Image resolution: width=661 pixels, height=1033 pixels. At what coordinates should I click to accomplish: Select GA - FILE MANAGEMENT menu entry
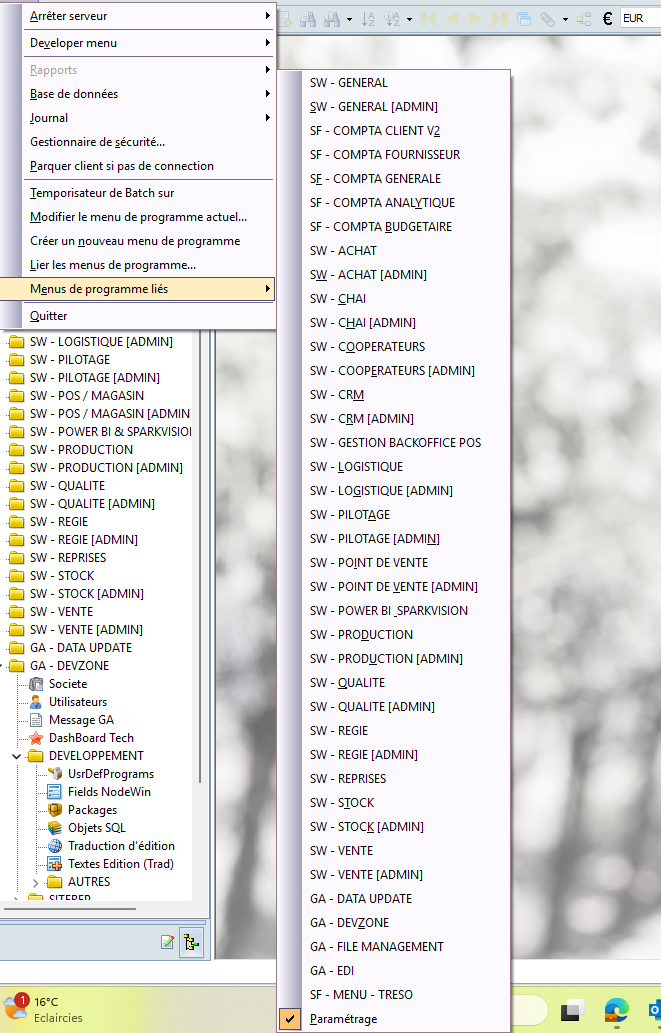click(x=376, y=947)
